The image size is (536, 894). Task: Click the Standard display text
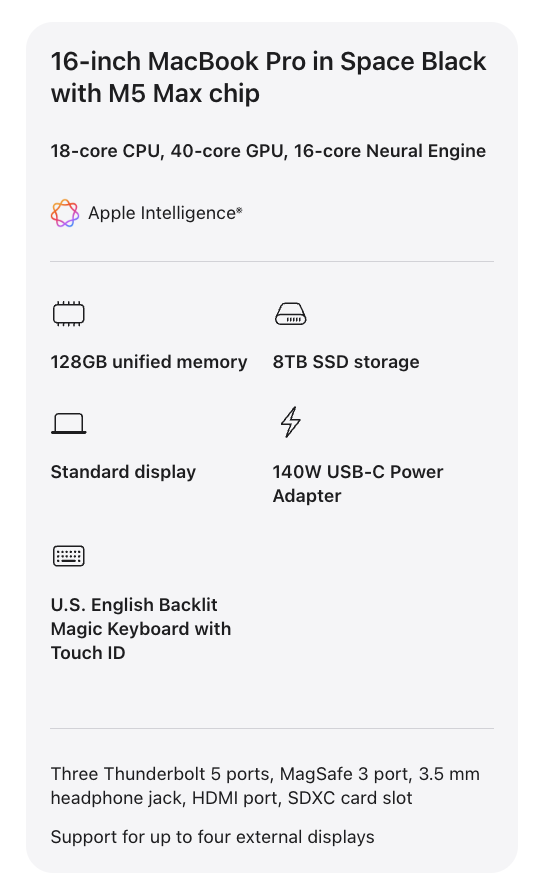[x=123, y=472]
